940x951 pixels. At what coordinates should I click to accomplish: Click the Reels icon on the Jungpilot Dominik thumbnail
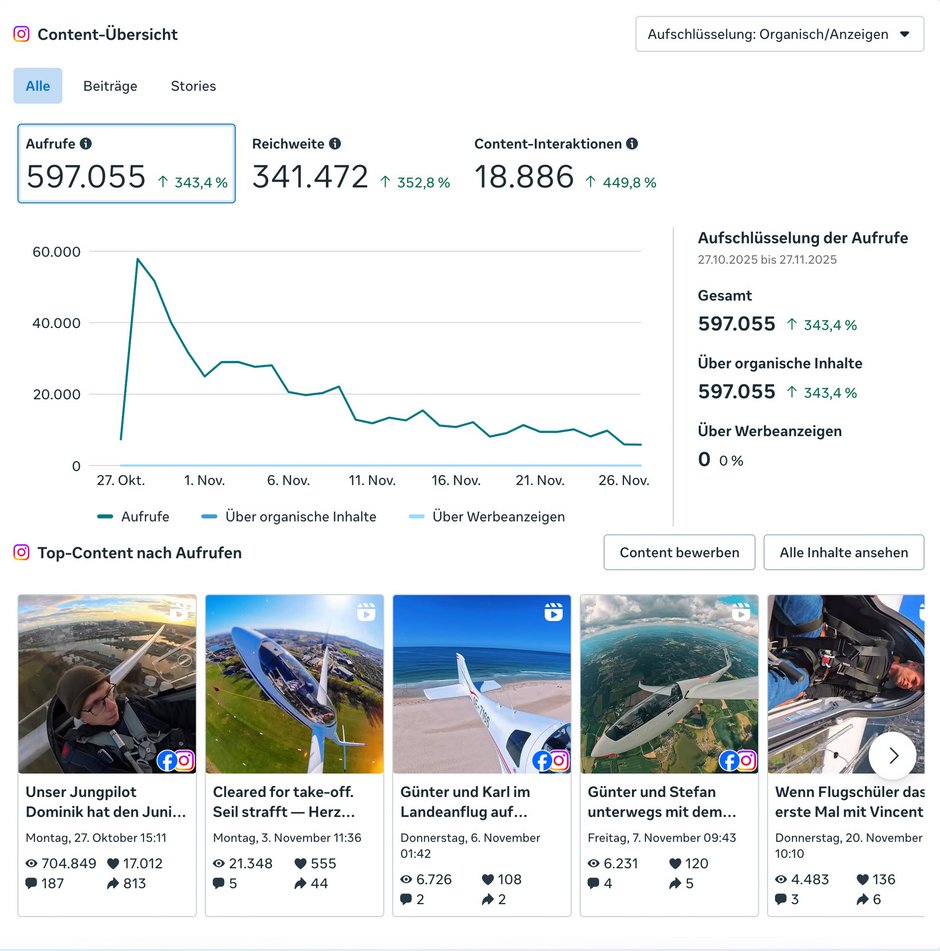[179, 612]
